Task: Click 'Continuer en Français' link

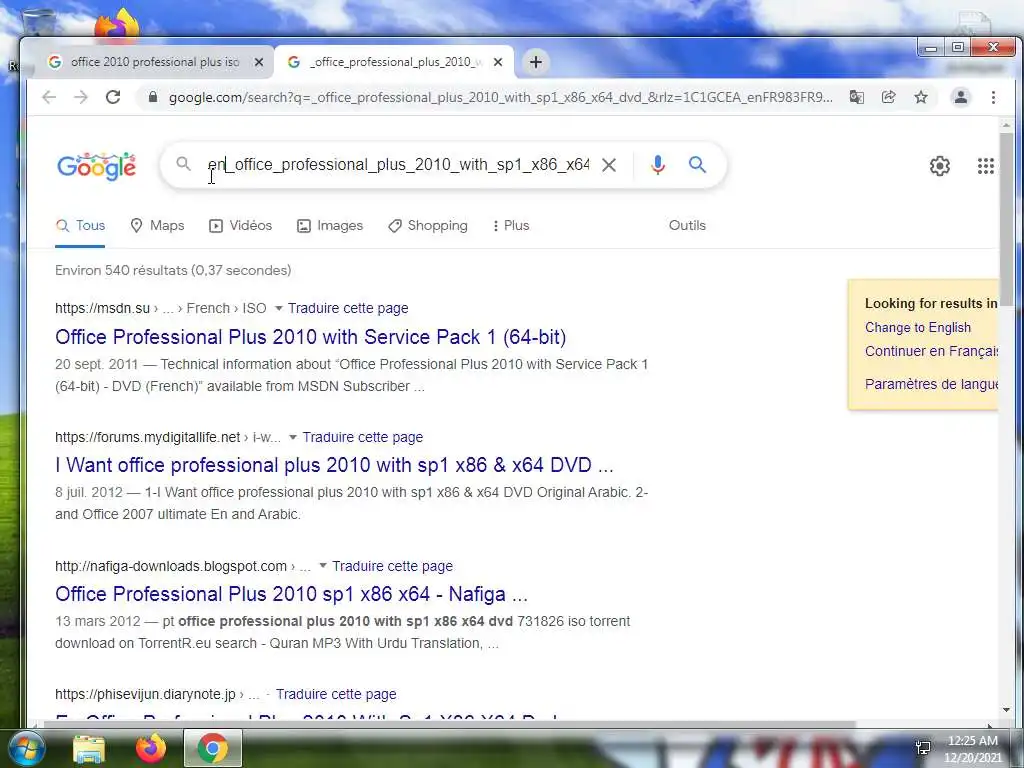Action: (931, 351)
